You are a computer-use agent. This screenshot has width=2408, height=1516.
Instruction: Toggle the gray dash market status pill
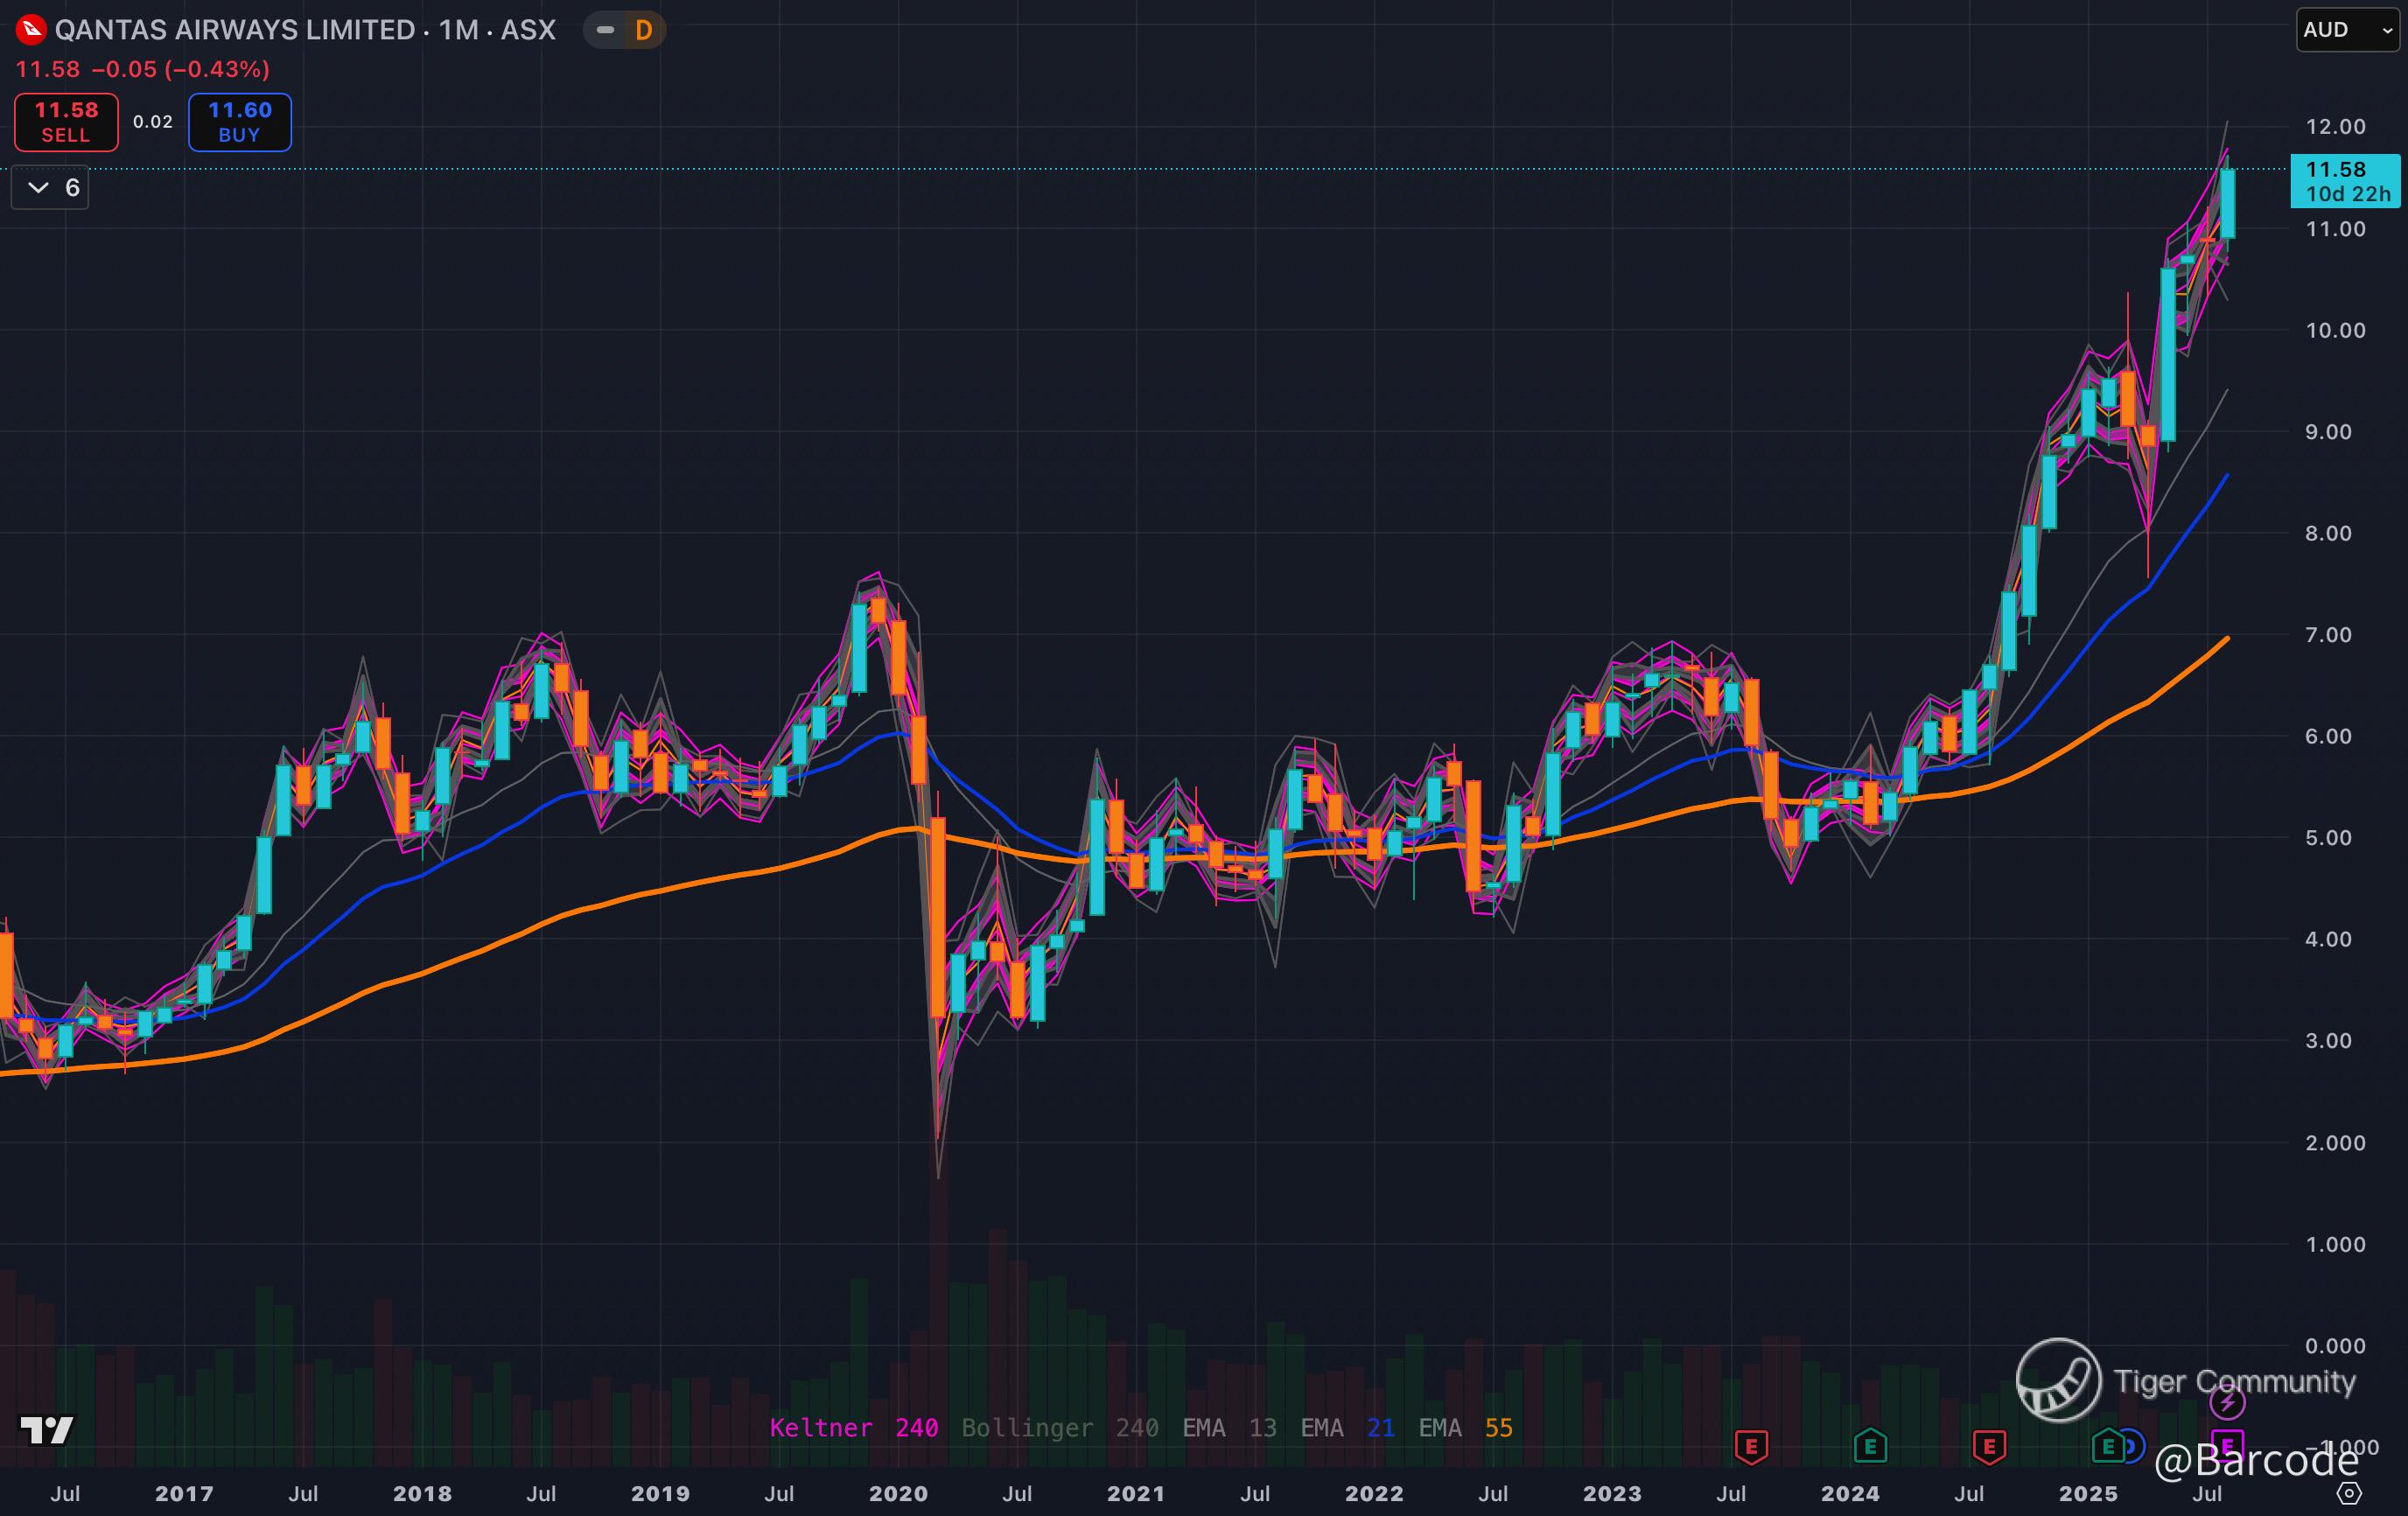click(x=605, y=30)
